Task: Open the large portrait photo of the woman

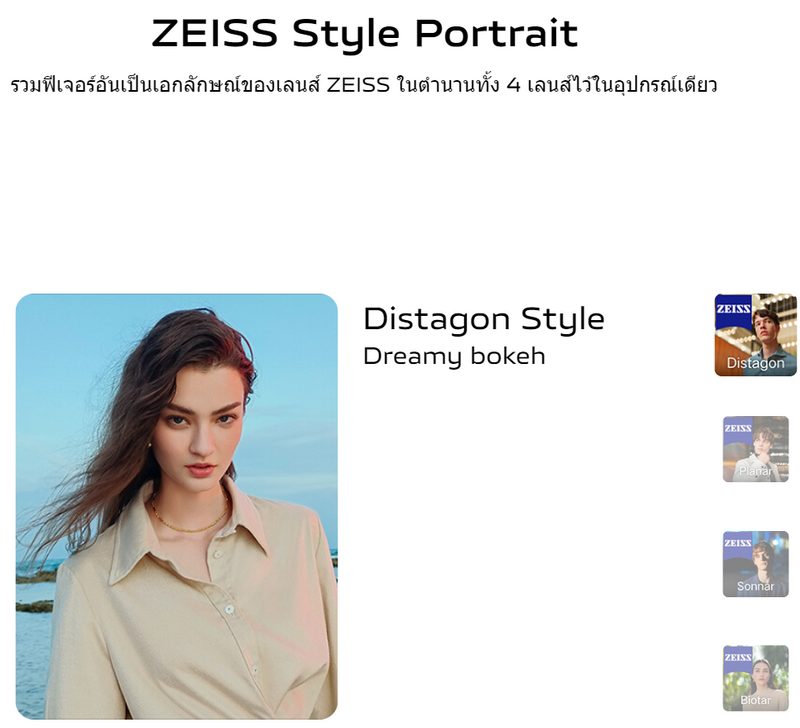Action: tap(177, 506)
